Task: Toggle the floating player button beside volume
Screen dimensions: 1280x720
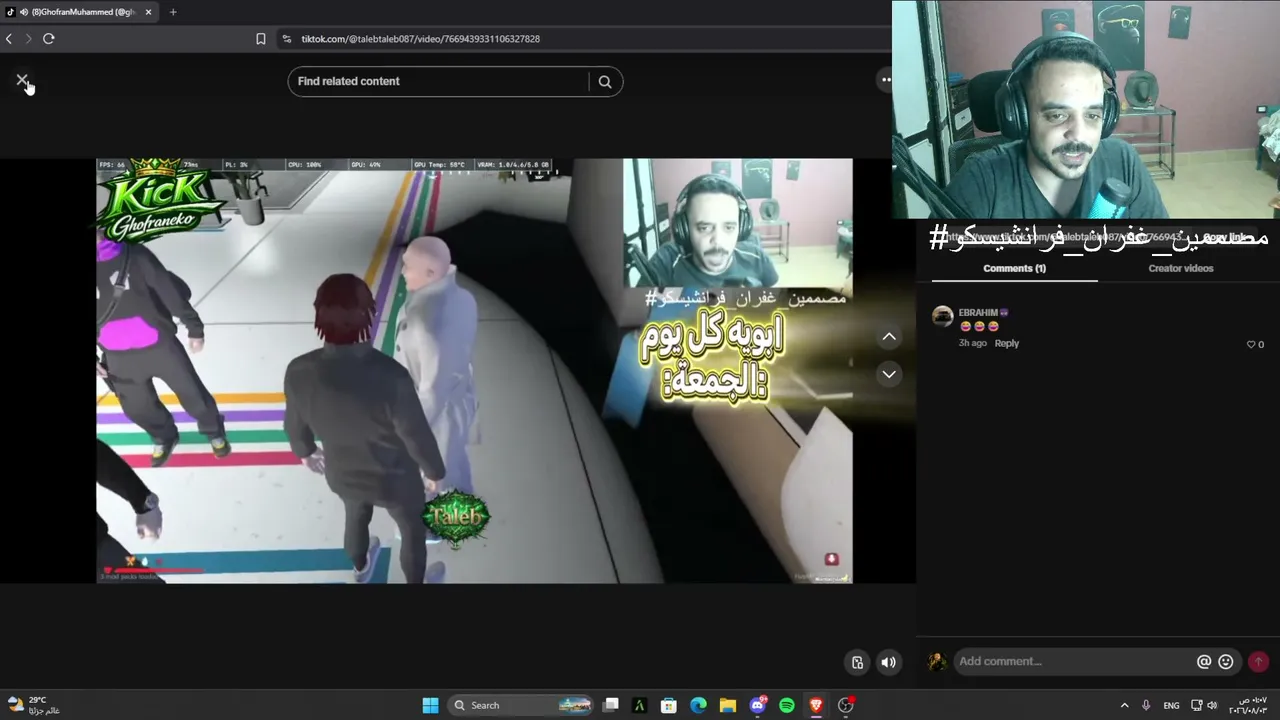Action: click(857, 662)
